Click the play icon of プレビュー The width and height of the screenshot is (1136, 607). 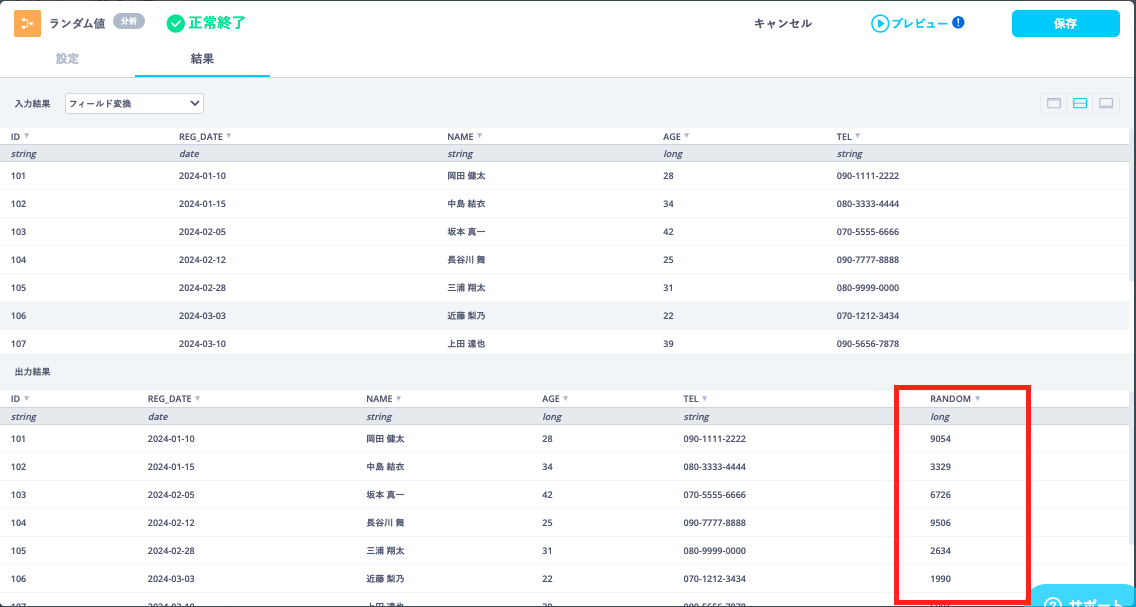click(x=880, y=23)
